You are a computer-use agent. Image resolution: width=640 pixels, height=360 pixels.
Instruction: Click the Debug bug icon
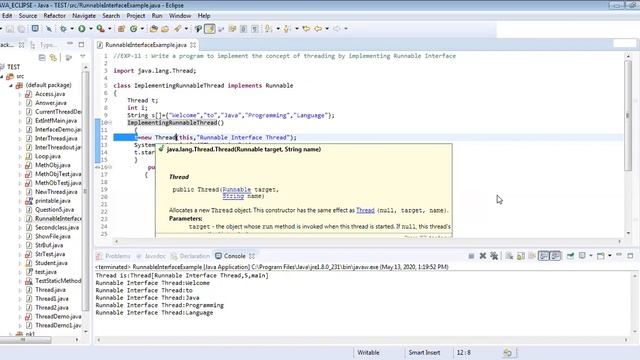[63, 29]
